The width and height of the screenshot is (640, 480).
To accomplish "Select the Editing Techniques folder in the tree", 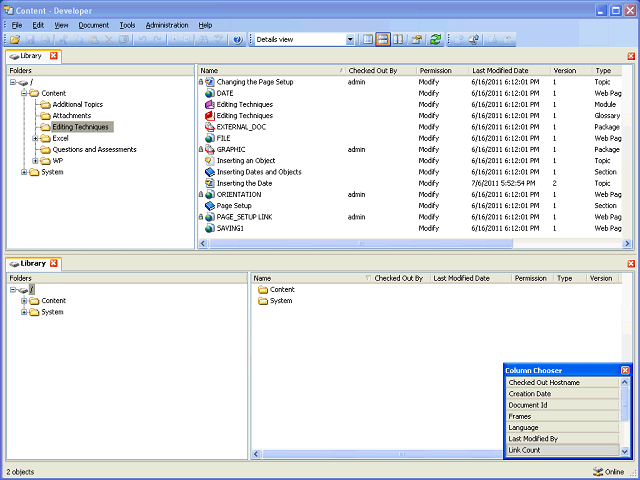I will click(x=80, y=127).
